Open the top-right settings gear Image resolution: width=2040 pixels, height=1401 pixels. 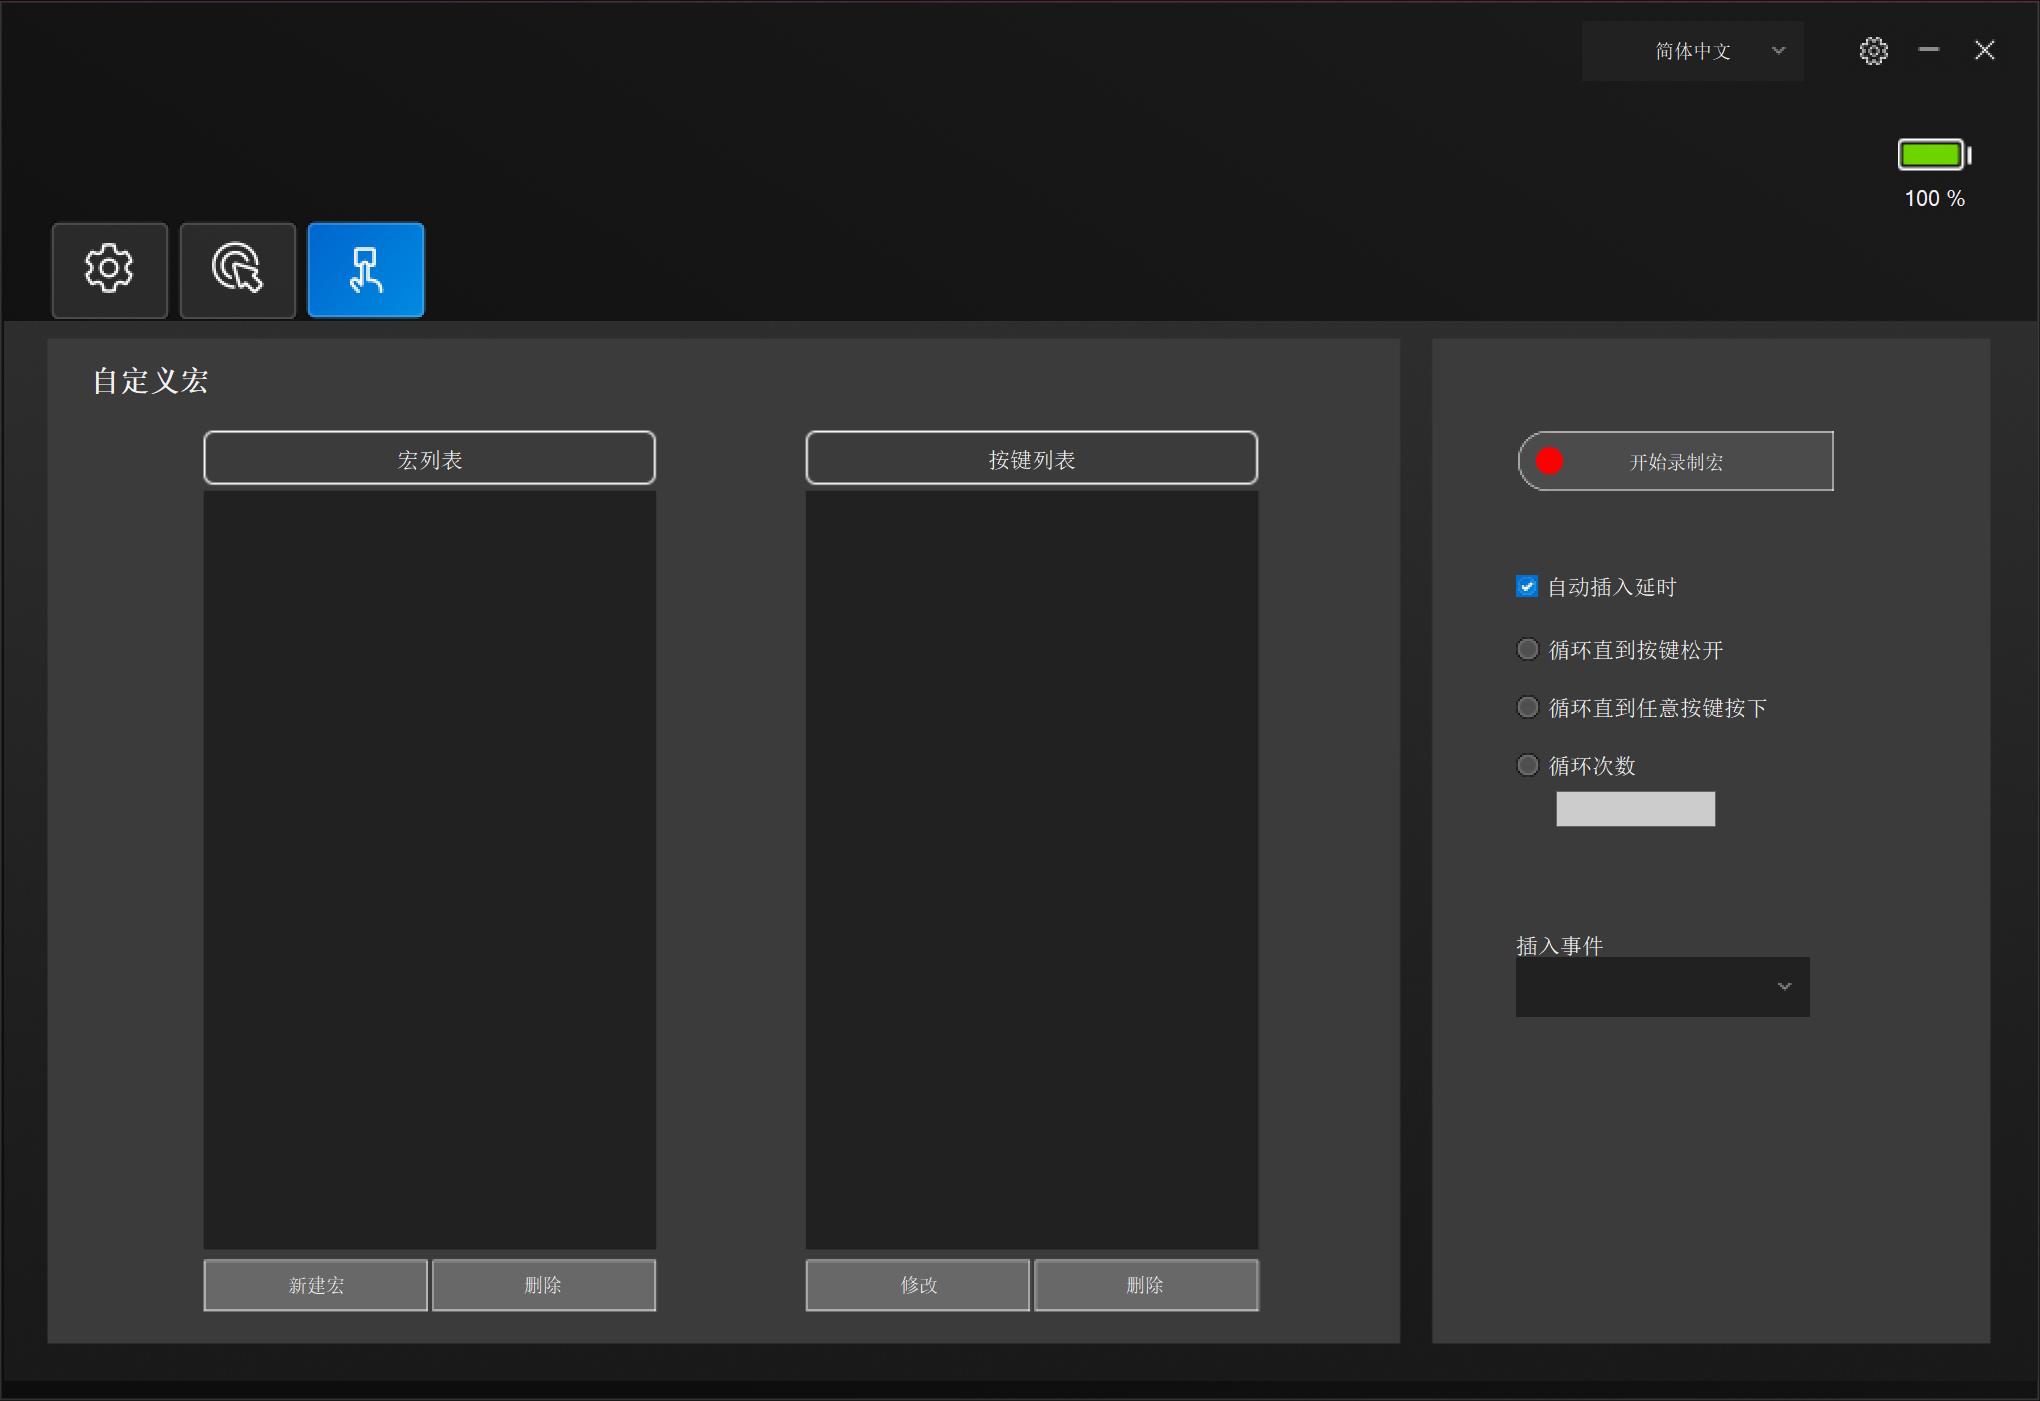click(x=1873, y=51)
